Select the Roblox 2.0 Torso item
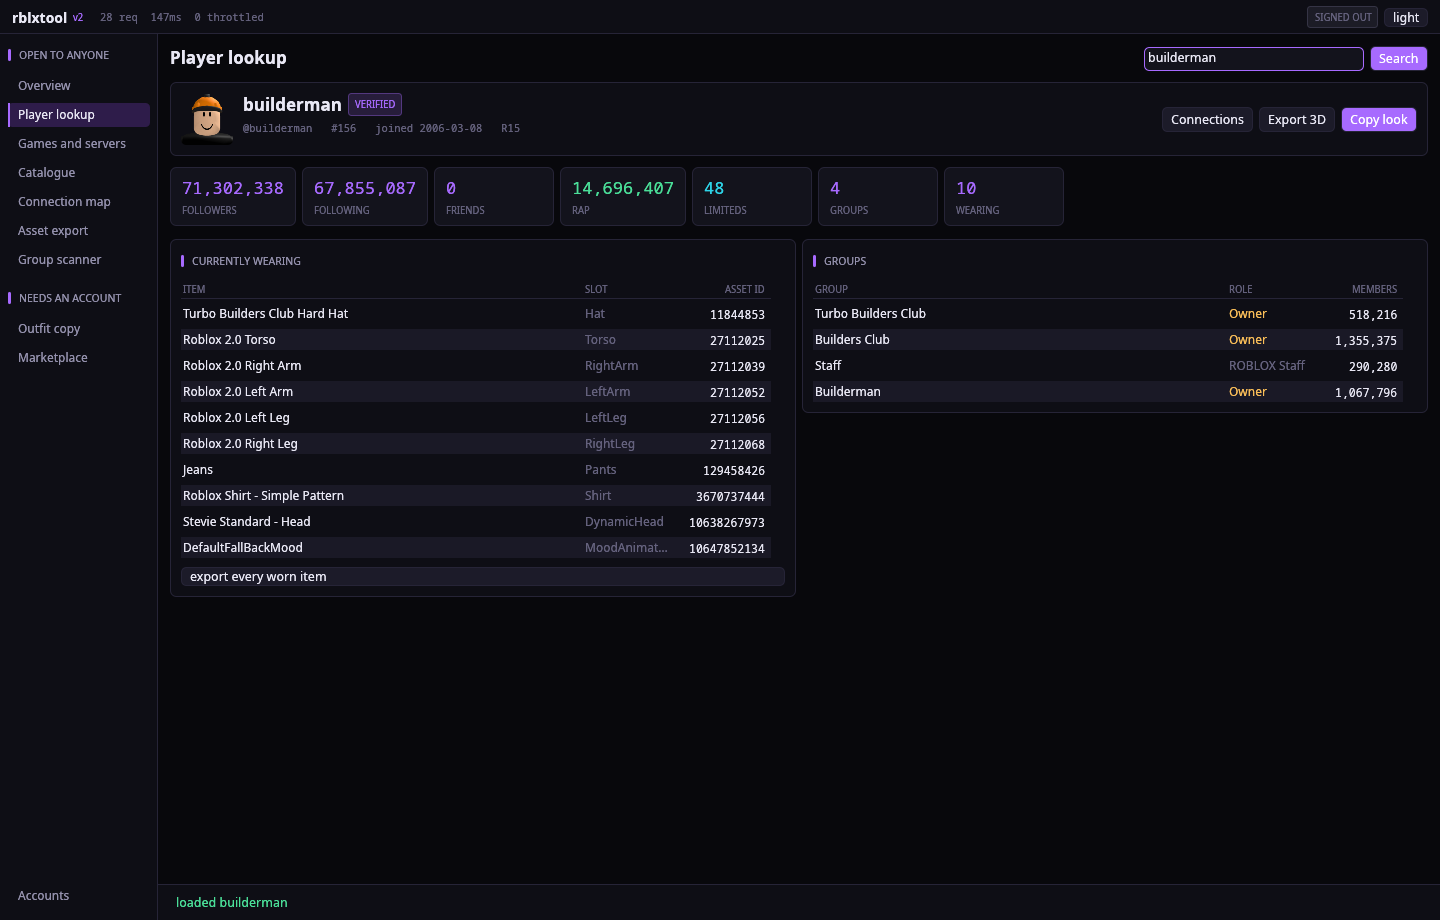Screen dimensions: 1440x920 tap(476, 340)
